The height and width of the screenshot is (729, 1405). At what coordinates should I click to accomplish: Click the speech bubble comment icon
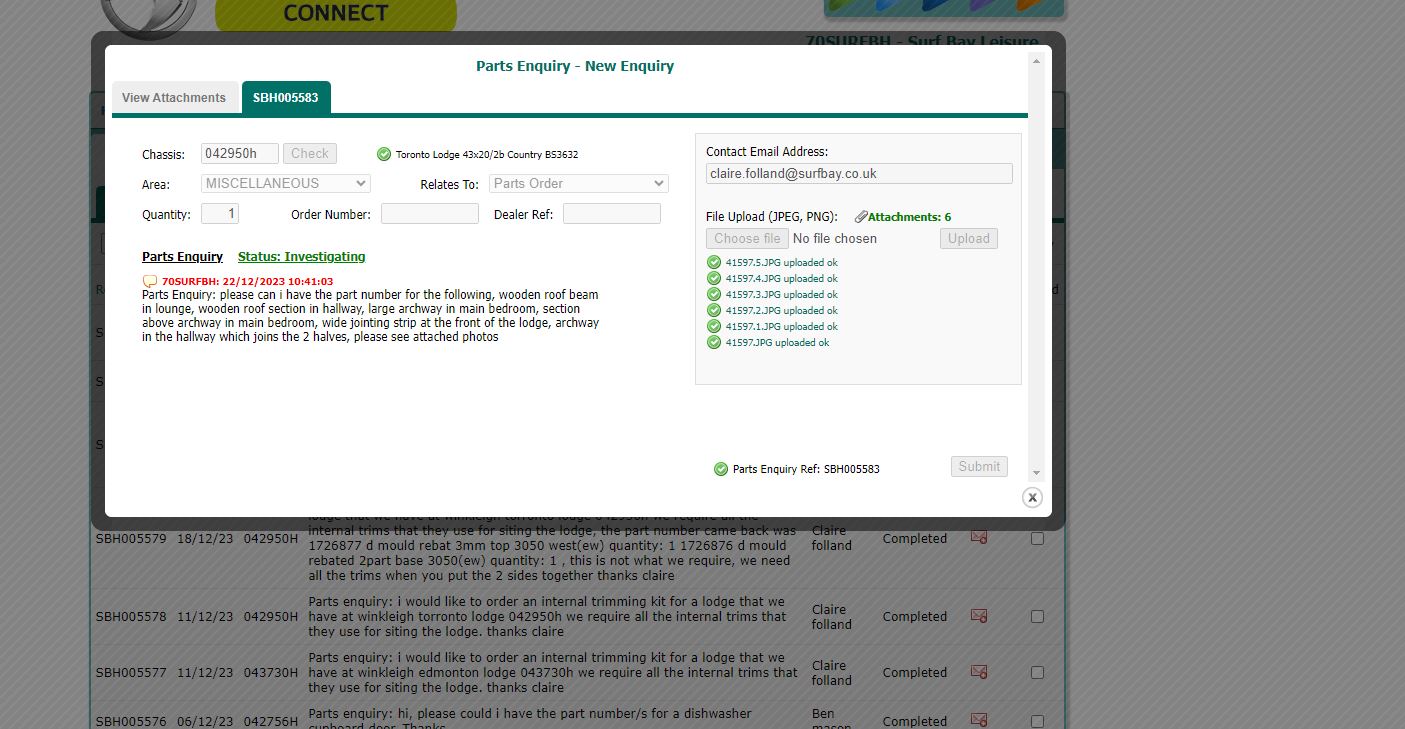coord(150,282)
